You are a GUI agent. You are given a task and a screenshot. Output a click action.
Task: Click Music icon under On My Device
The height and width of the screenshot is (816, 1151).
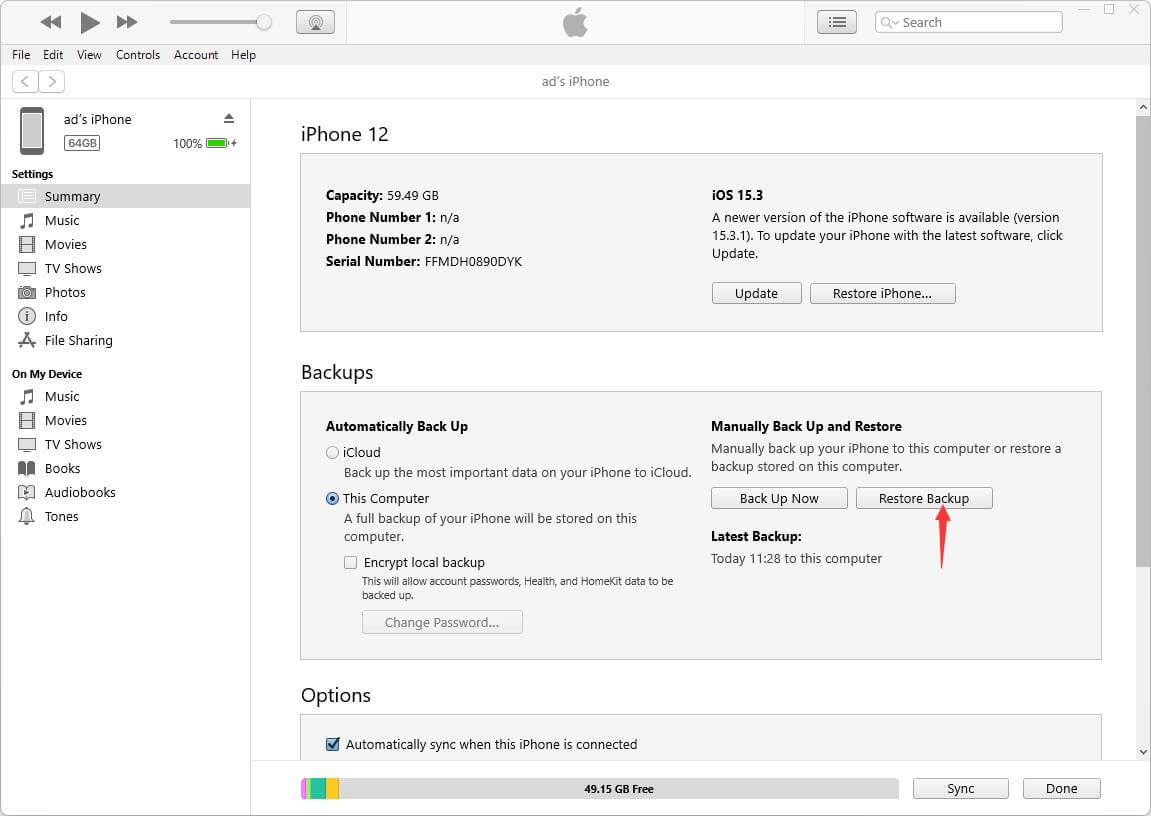[27, 396]
